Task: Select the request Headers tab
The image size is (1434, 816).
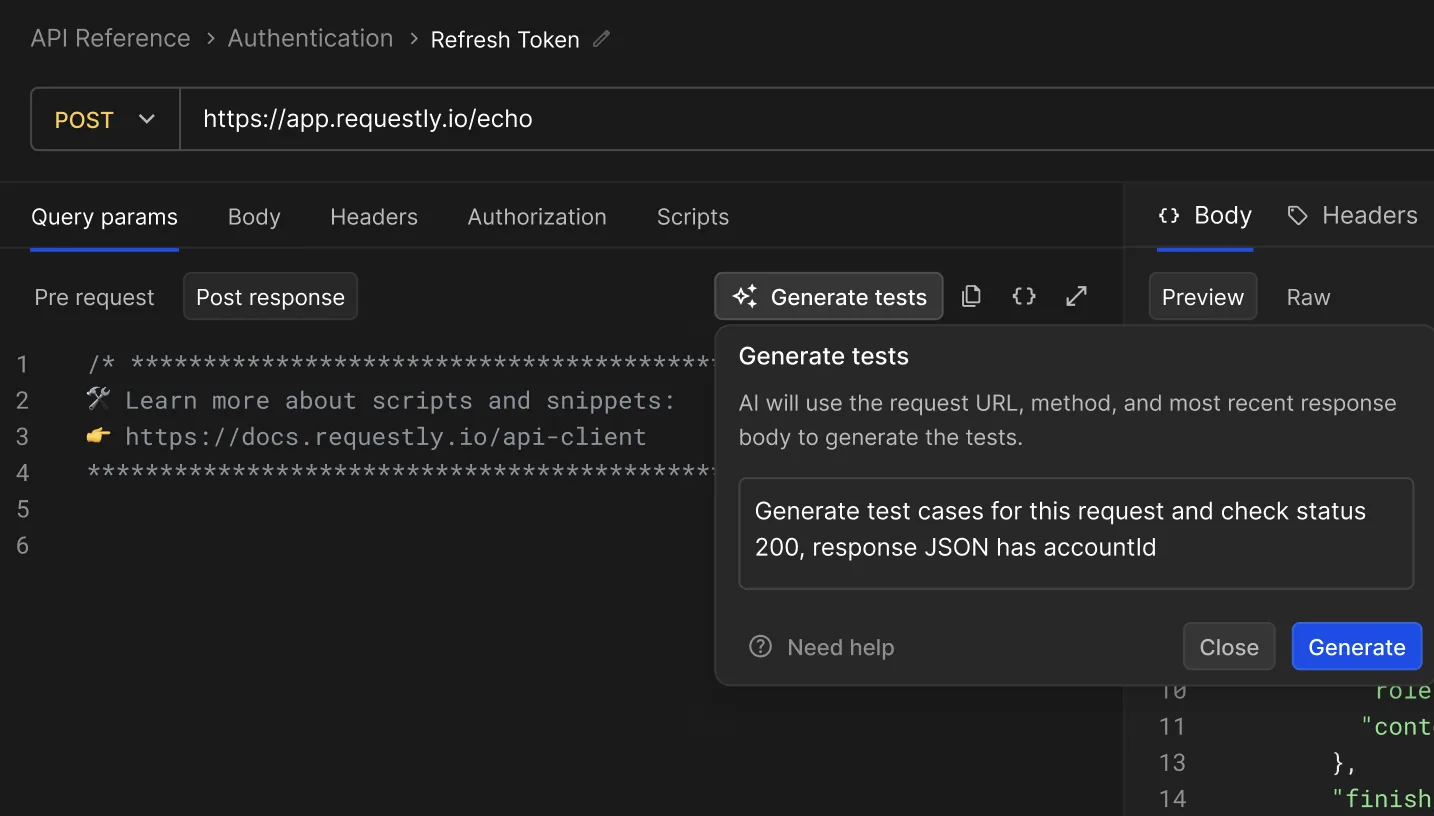Action: coord(374,217)
